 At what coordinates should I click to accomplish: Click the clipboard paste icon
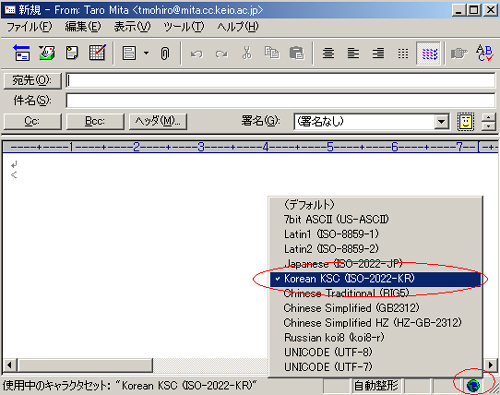pos(297,53)
